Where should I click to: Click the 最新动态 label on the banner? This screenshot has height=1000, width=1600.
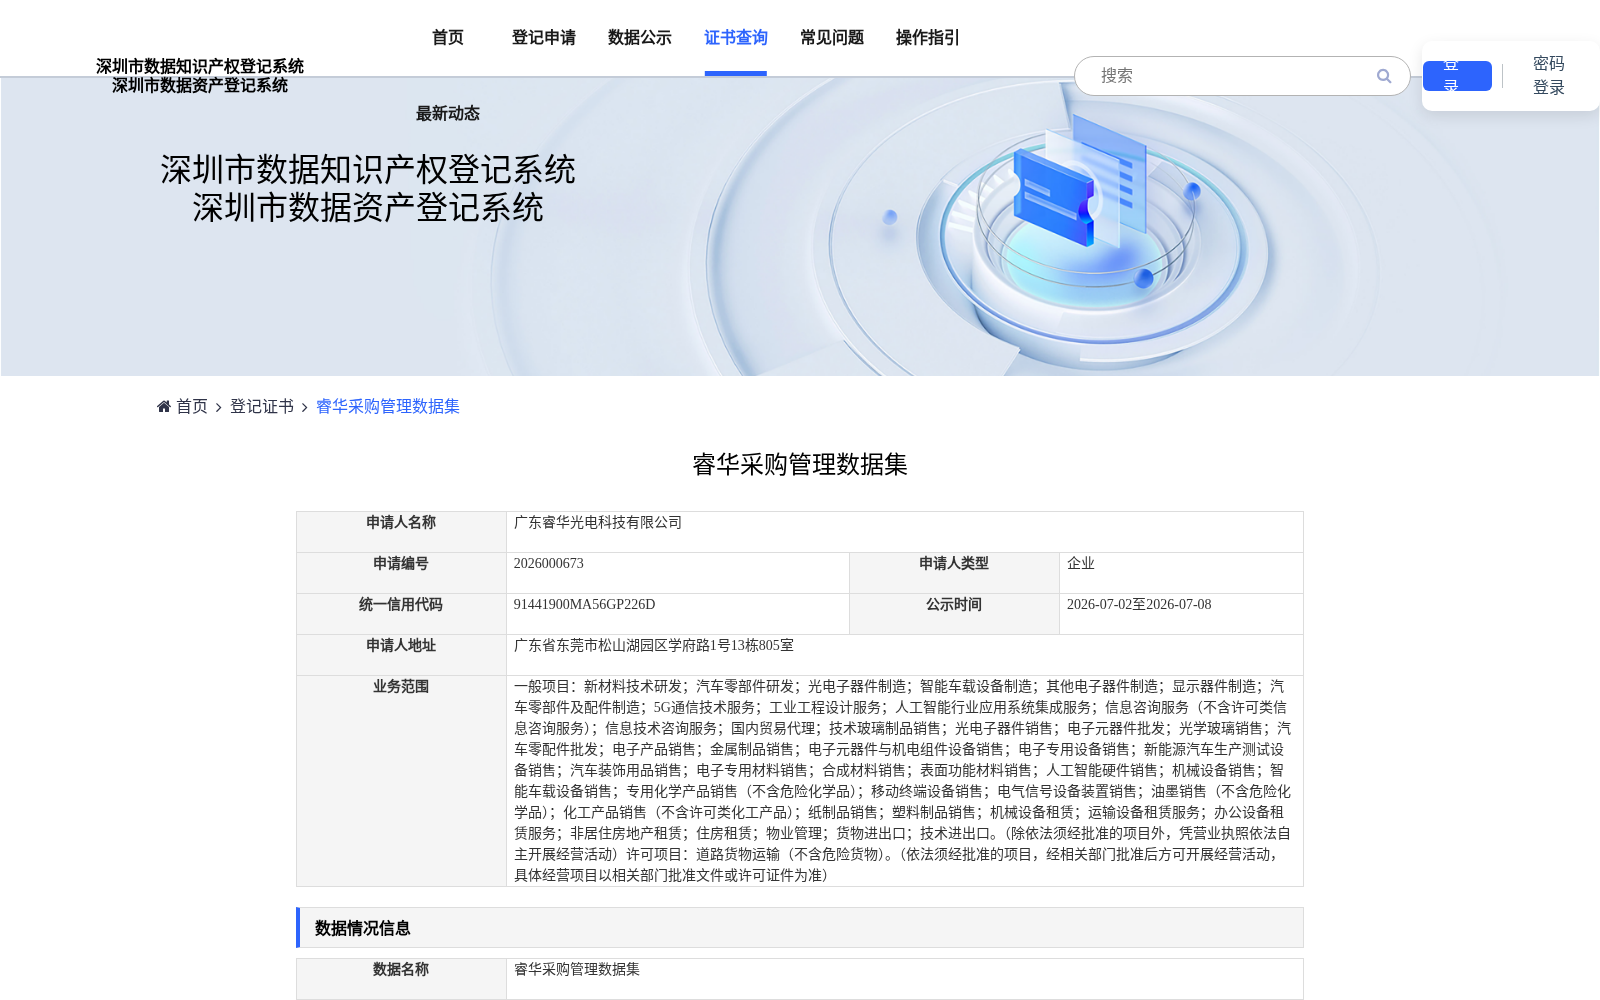tap(448, 114)
